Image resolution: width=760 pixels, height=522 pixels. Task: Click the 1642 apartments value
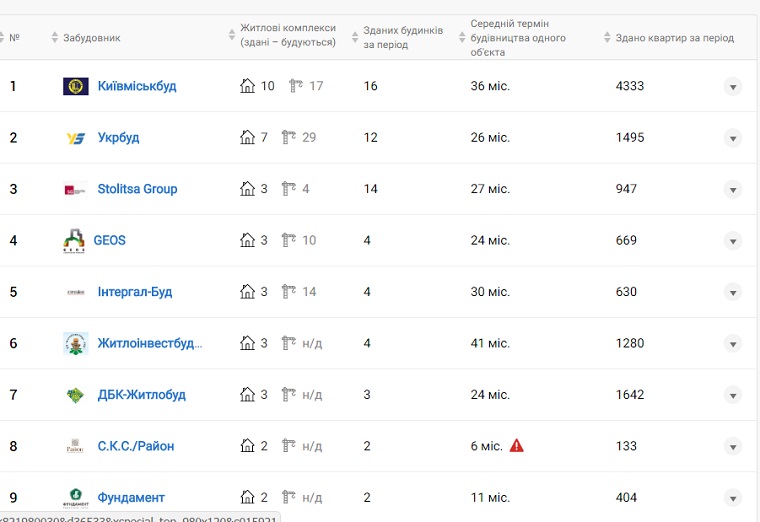[630, 394]
